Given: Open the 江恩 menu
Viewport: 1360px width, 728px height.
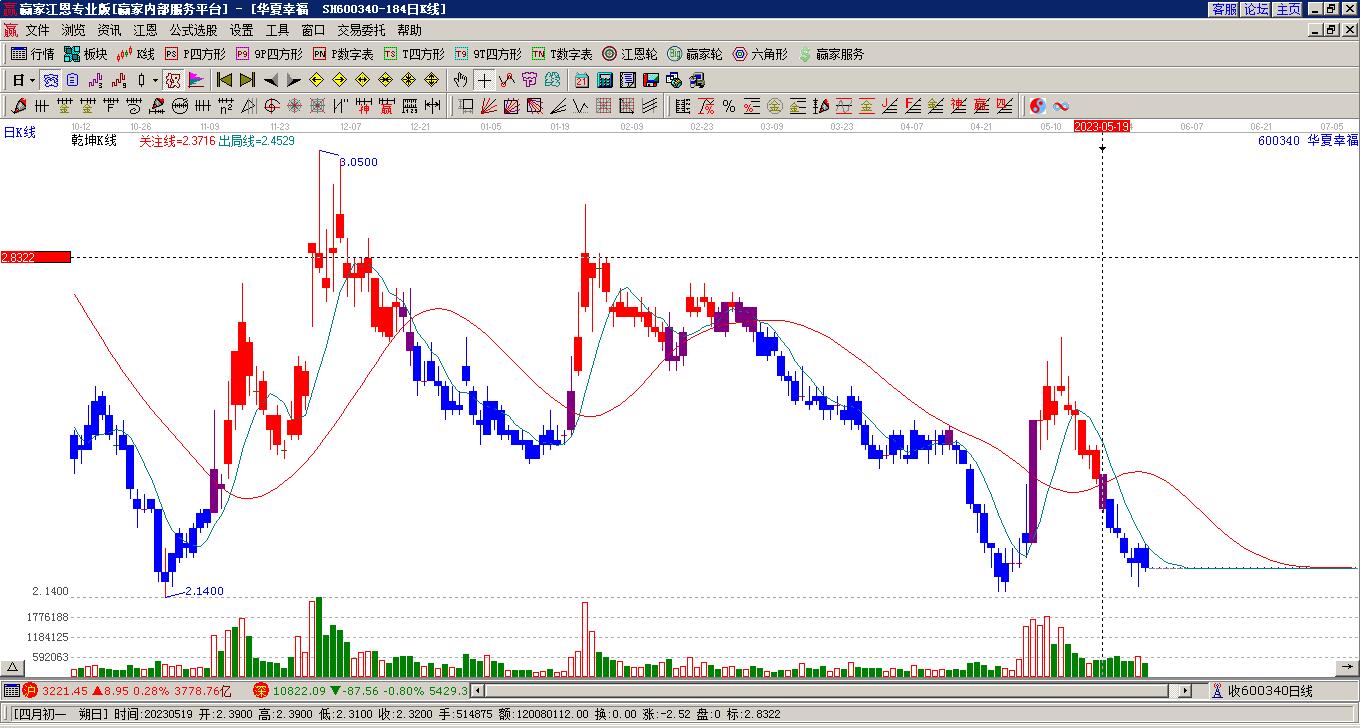Looking at the screenshot, I should (x=145, y=30).
